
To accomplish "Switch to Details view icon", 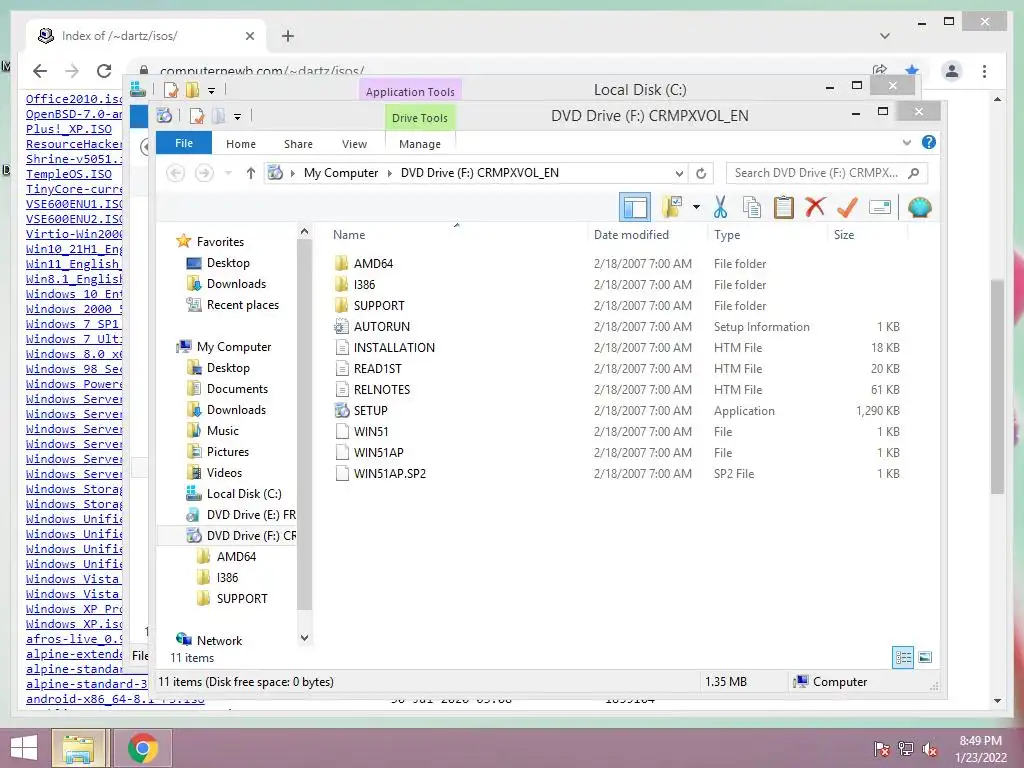I will click(903, 658).
